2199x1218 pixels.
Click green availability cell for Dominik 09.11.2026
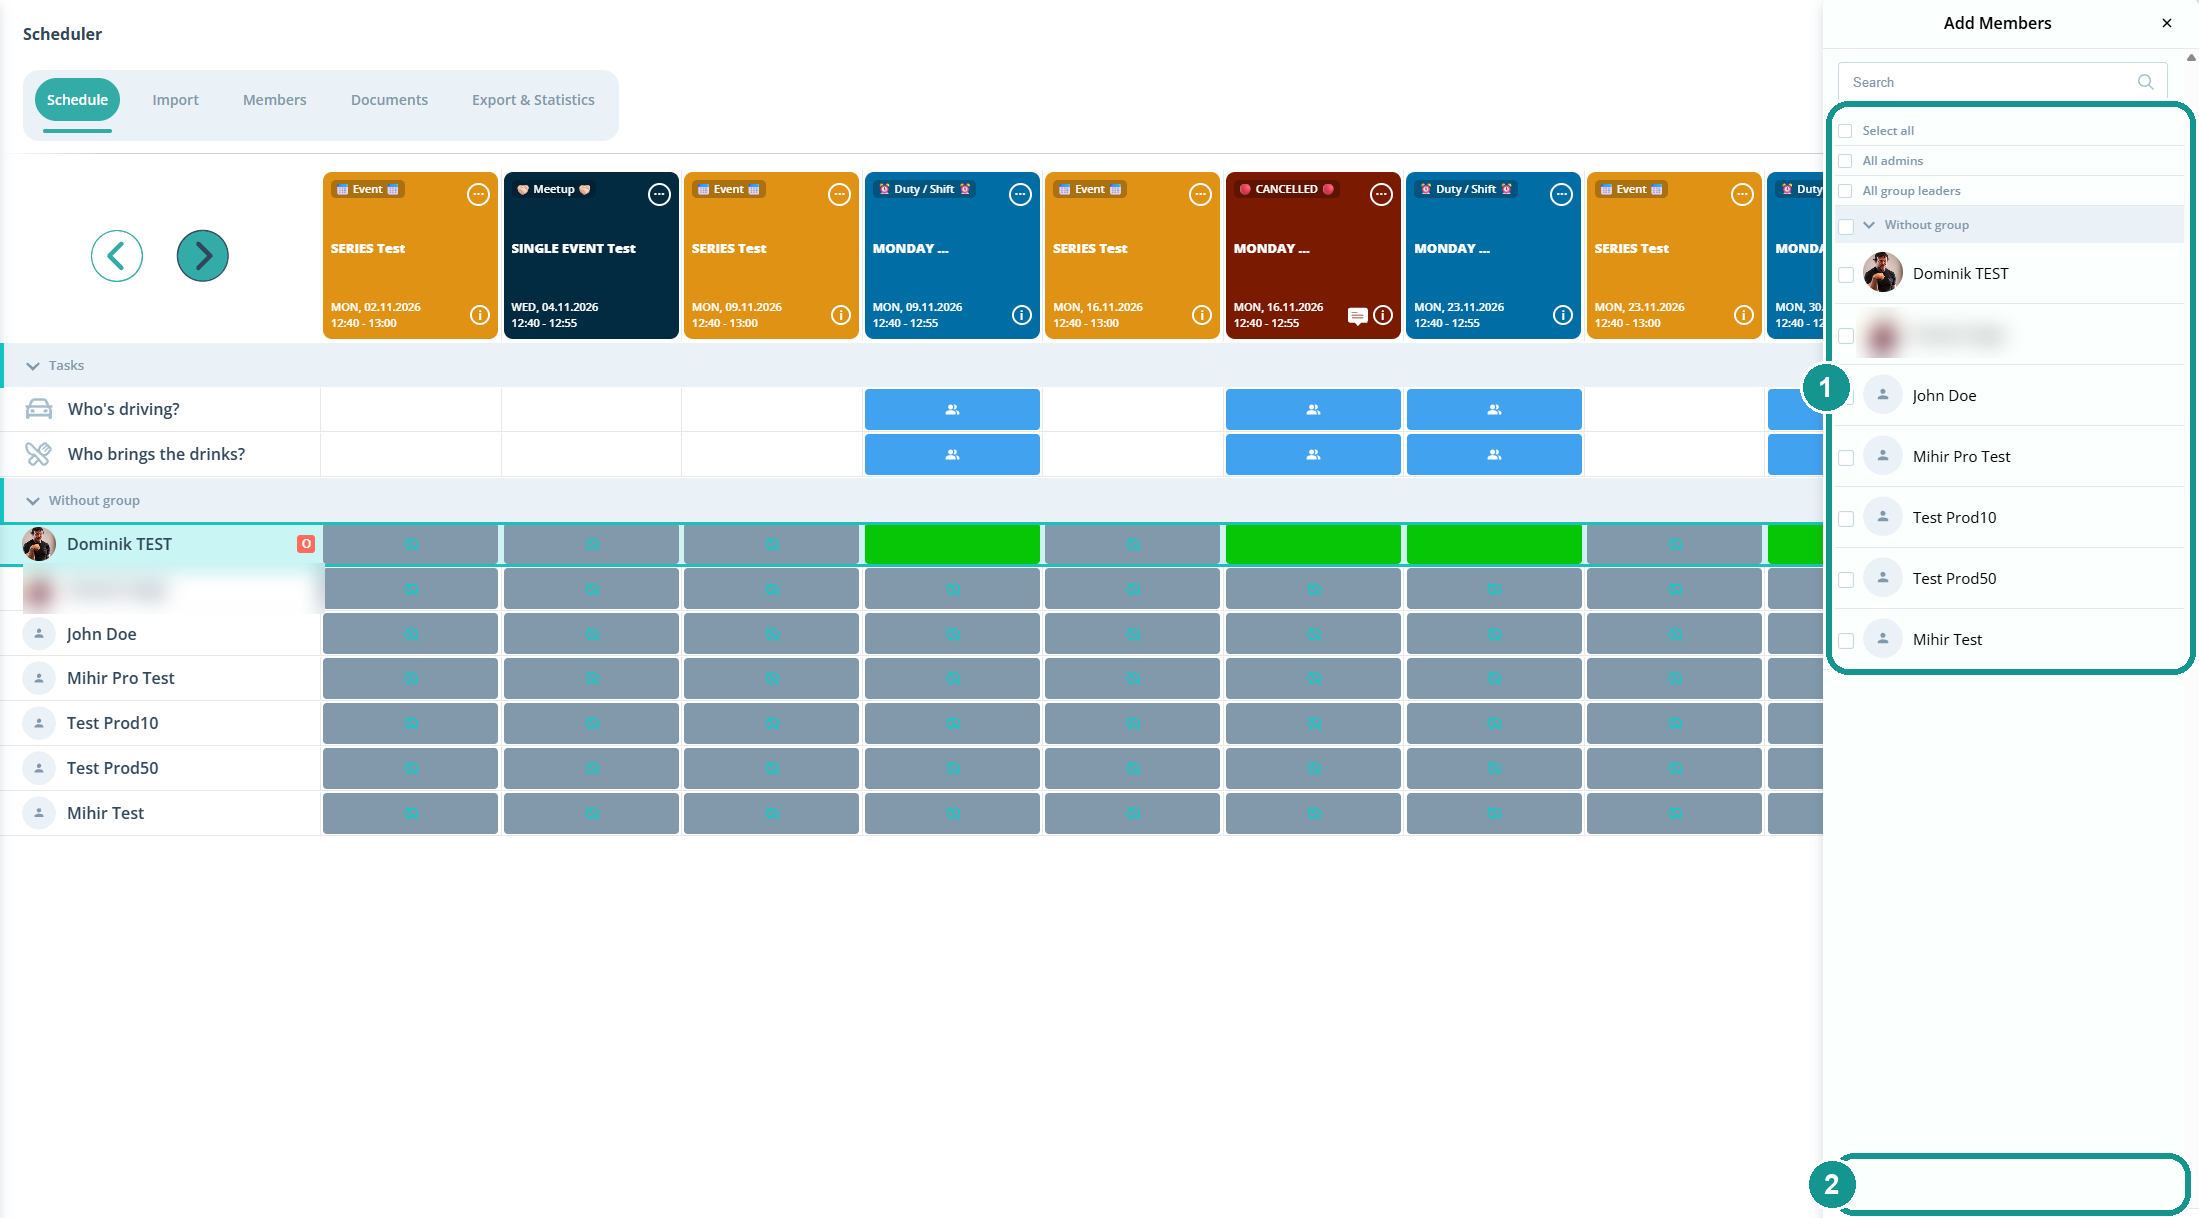tap(952, 544)
